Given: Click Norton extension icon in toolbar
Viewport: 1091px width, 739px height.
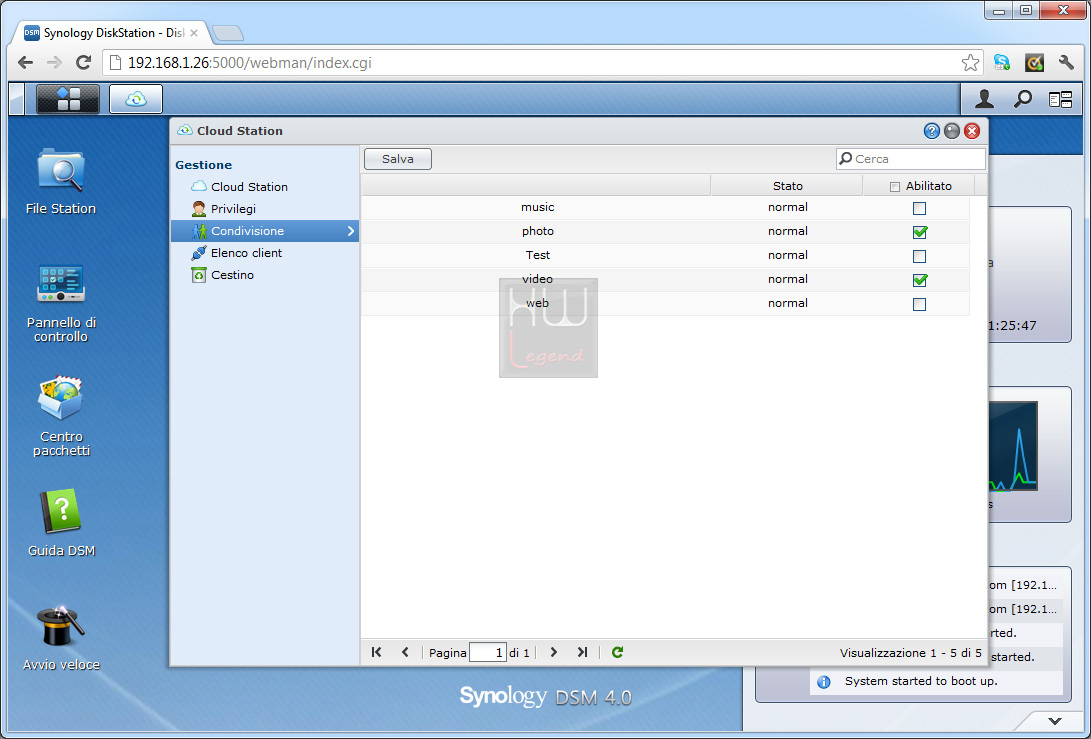Looking at the screenshot, I should [1034, 63].
